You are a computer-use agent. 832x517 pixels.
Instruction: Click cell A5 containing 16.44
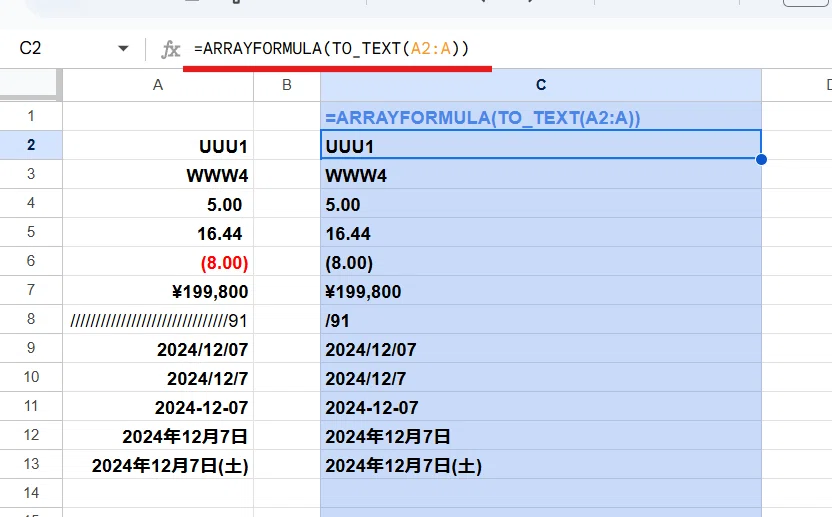(158, 232)
